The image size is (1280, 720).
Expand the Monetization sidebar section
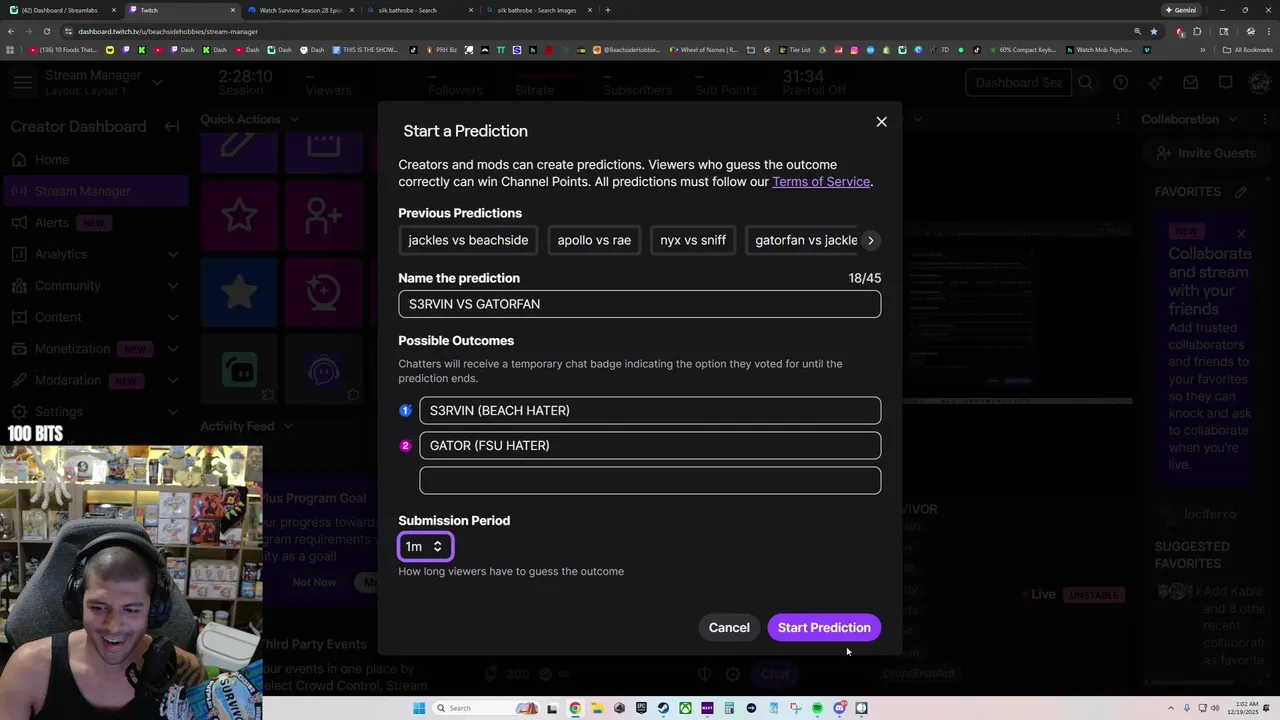173,348
